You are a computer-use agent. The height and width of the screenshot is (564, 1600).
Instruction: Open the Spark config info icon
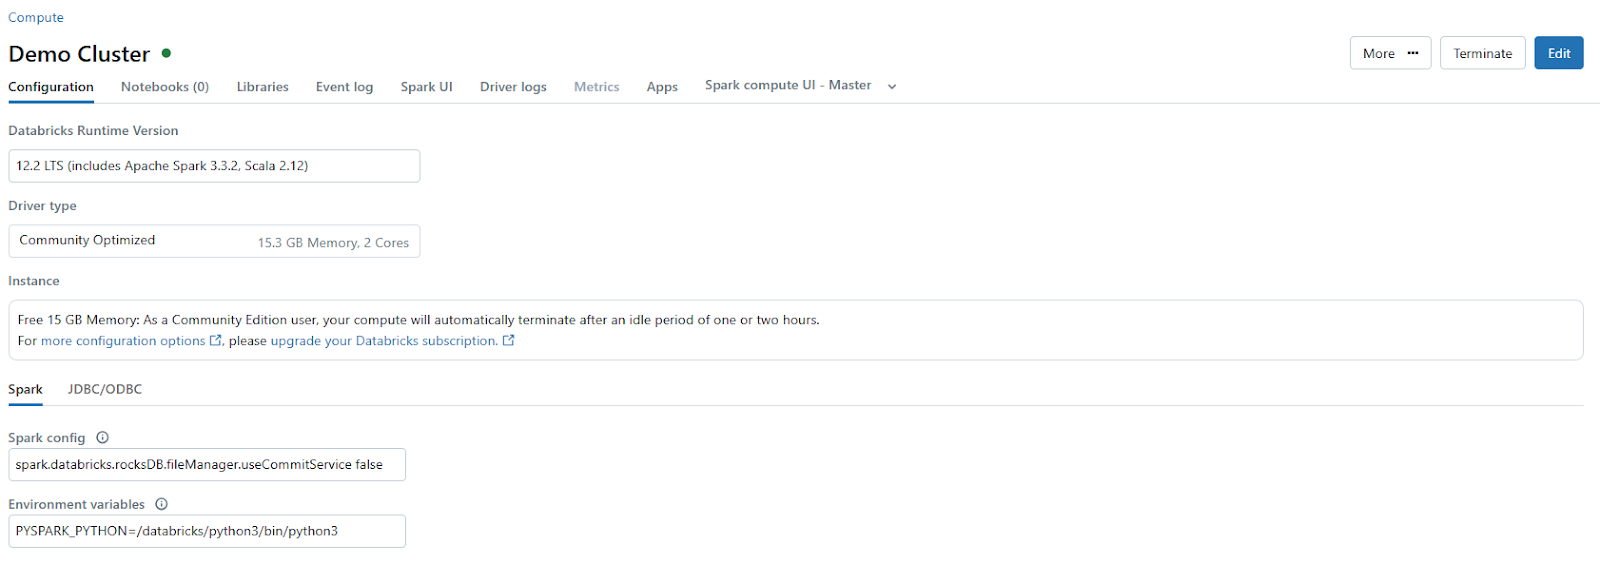(102, 437)
